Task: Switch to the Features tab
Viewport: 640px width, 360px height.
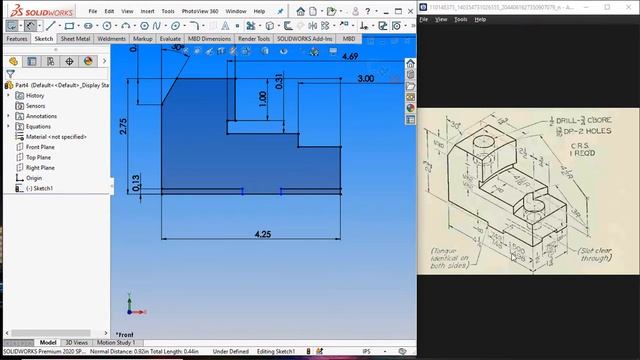Action: click(x=17, y=39)
